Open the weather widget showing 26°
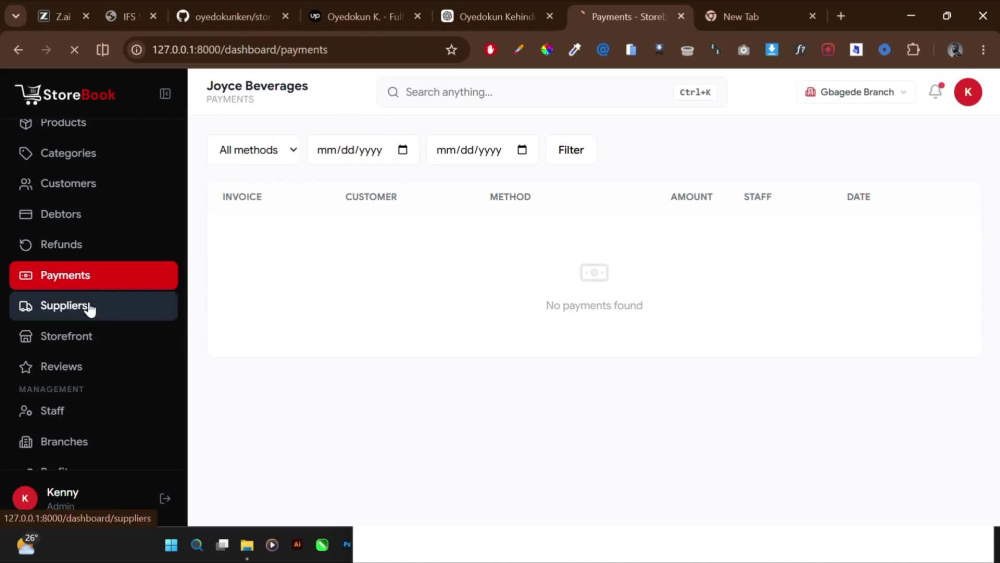The image size is (1000, 563). click(x=27, y=544)
